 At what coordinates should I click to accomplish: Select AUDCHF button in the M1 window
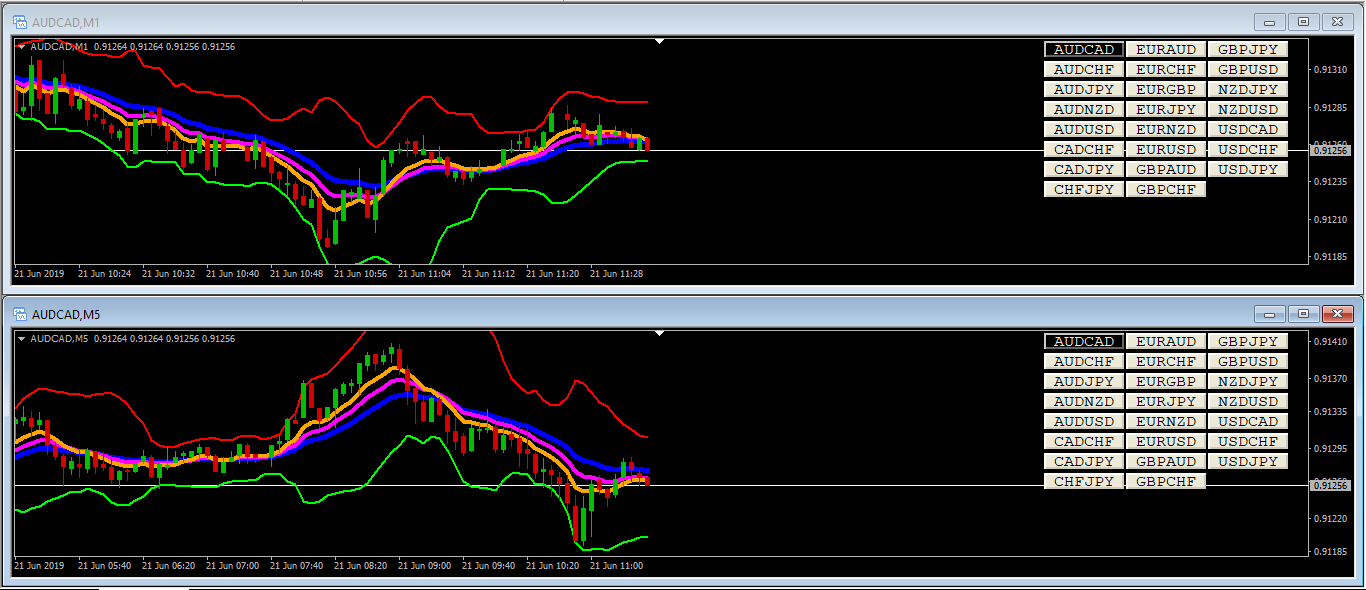pos(1084,69)
